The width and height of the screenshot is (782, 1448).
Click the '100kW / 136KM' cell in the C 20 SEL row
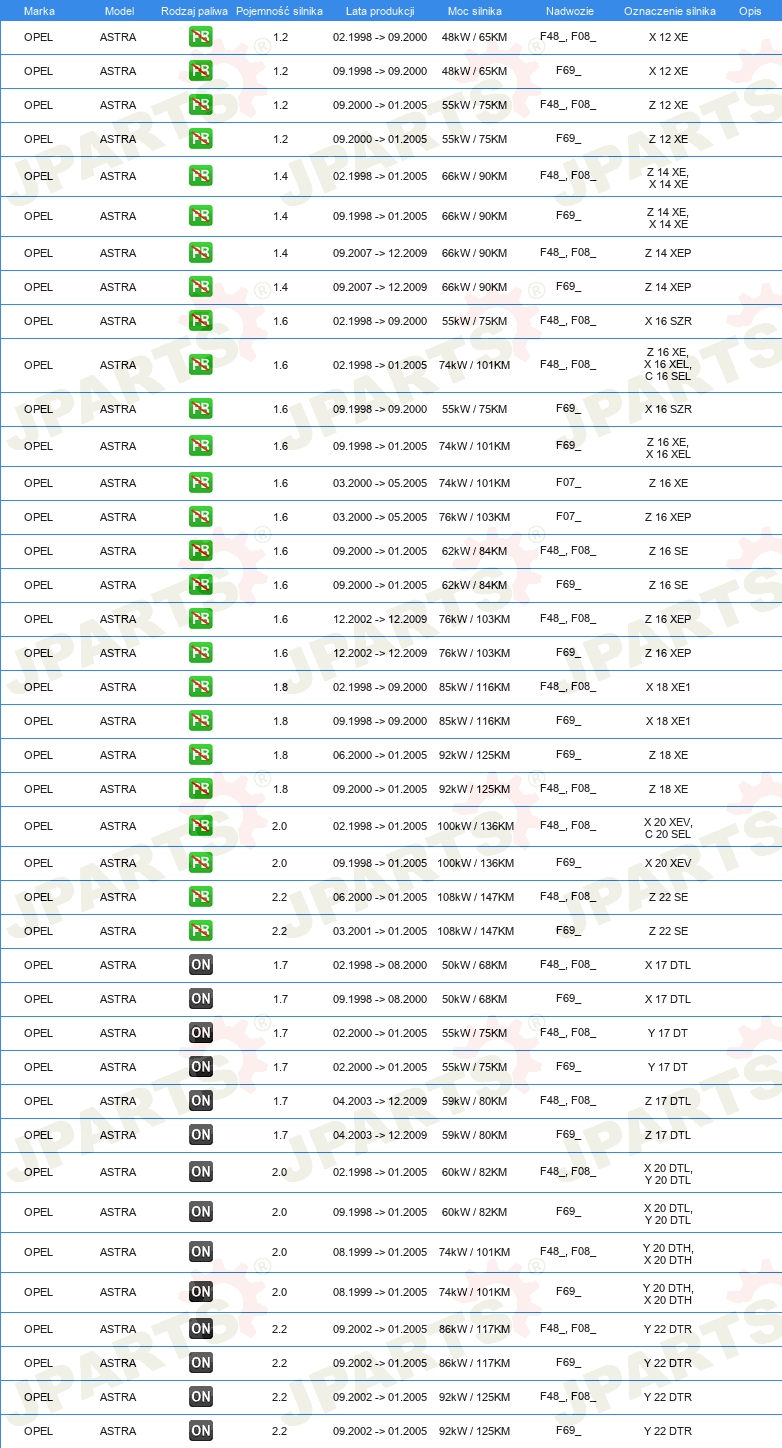[x=475, y=826]
